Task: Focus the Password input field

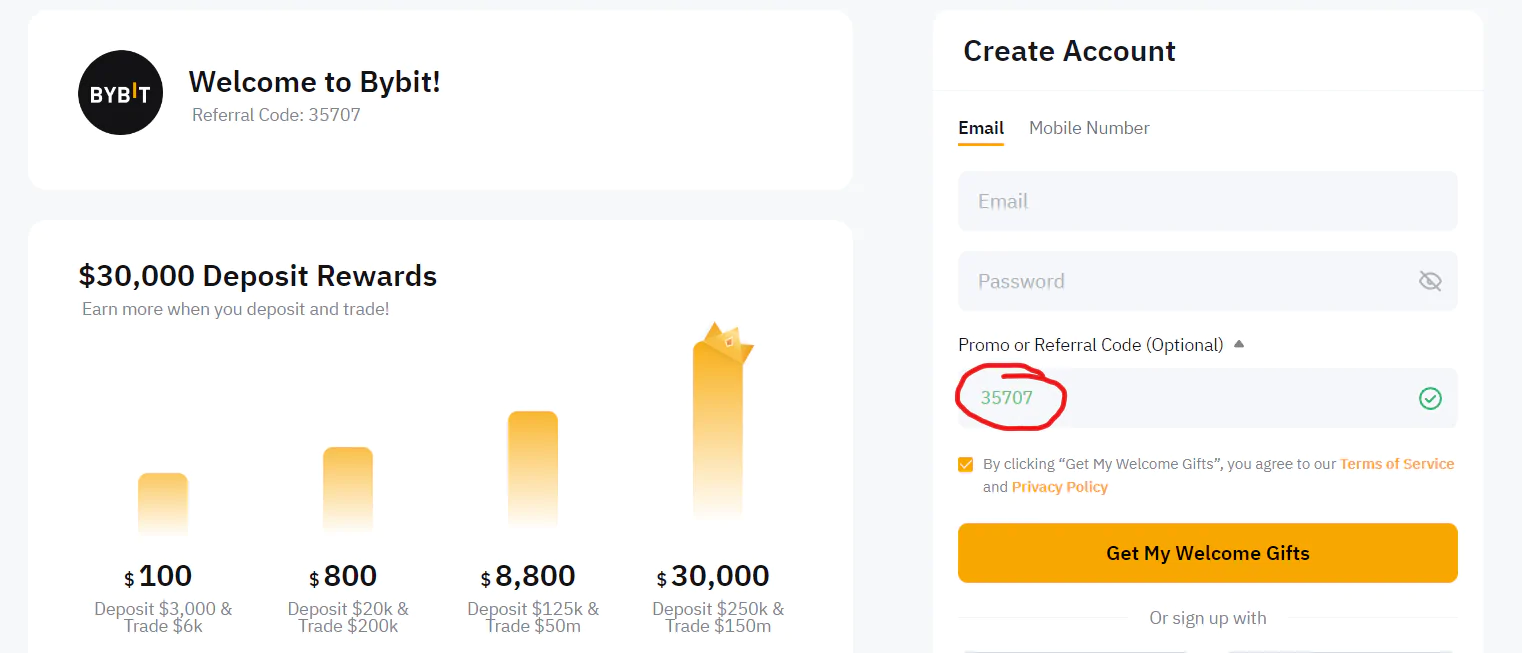Action: [x=1207, y=281]
